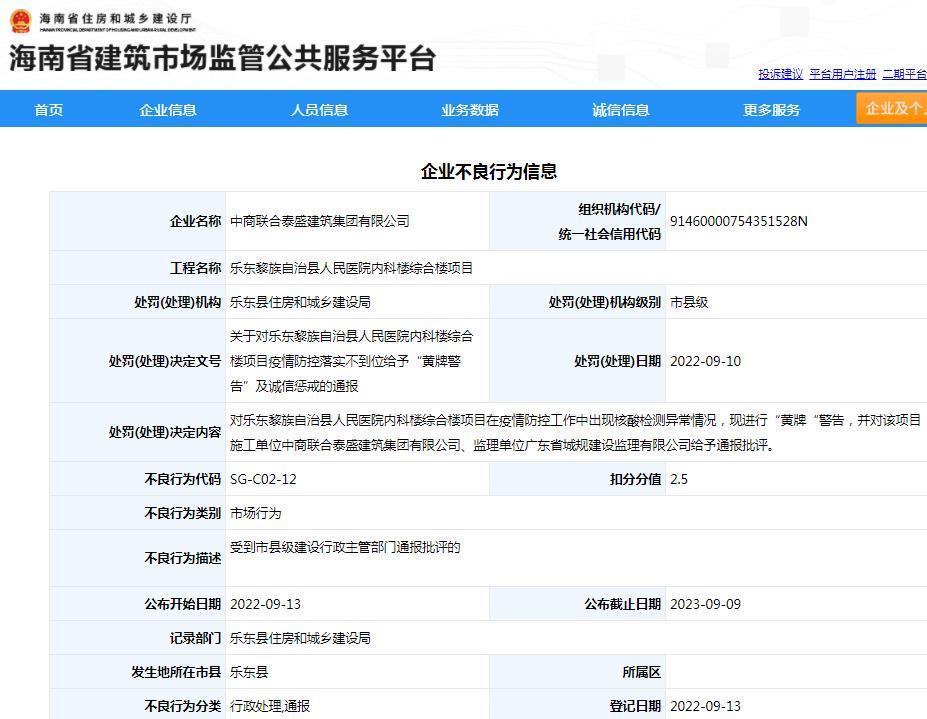Click the behavior code SG-C02-12

(x=263, y=479)
